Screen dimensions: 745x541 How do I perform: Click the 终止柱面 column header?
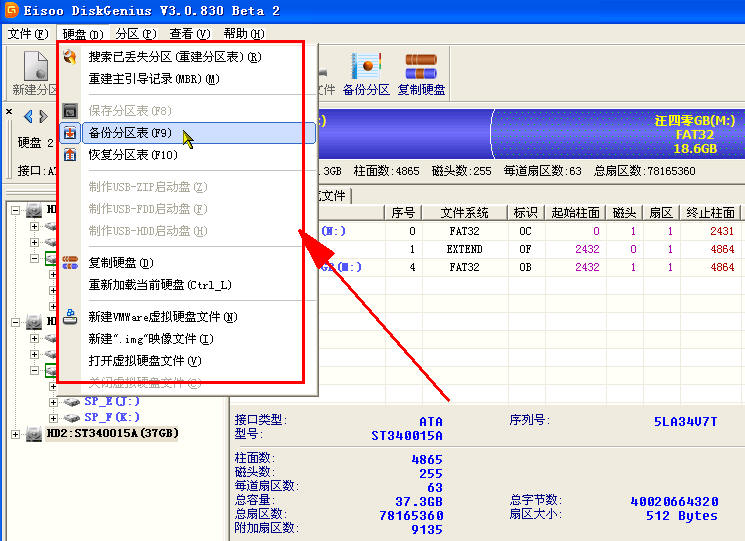click(710, 212)
